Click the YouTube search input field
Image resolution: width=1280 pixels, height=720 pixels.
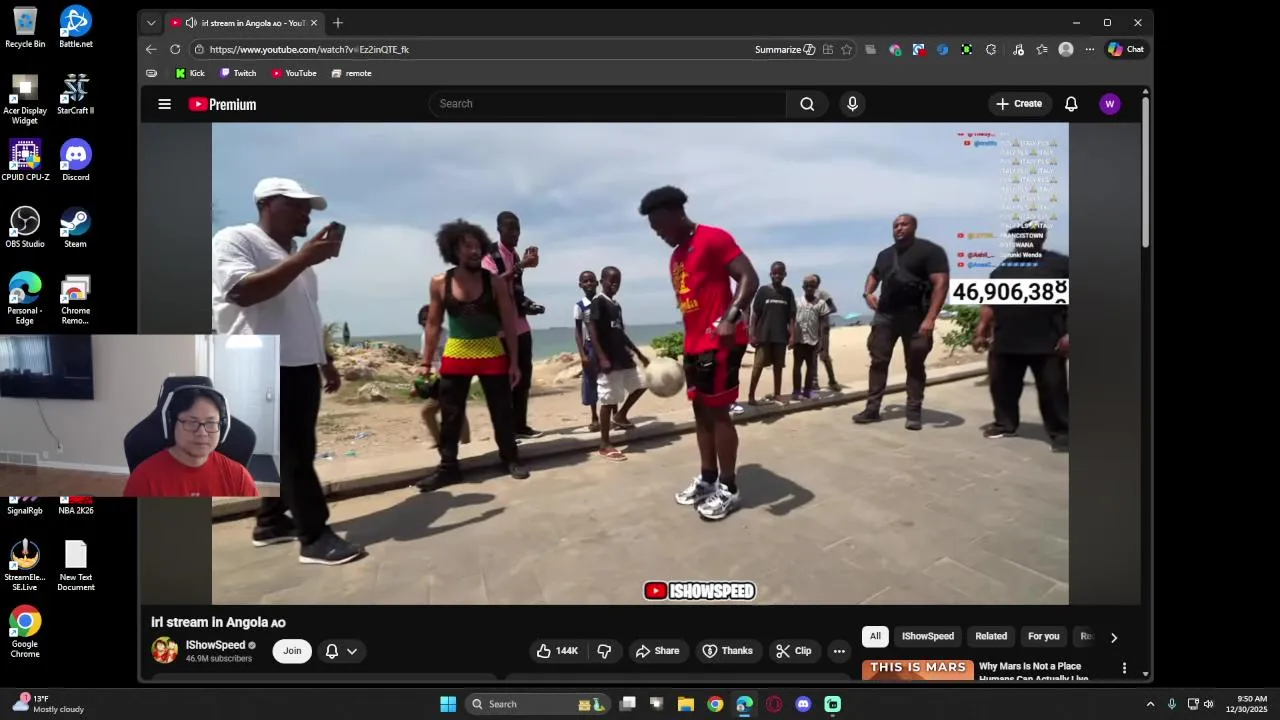[x=608, y=104]
